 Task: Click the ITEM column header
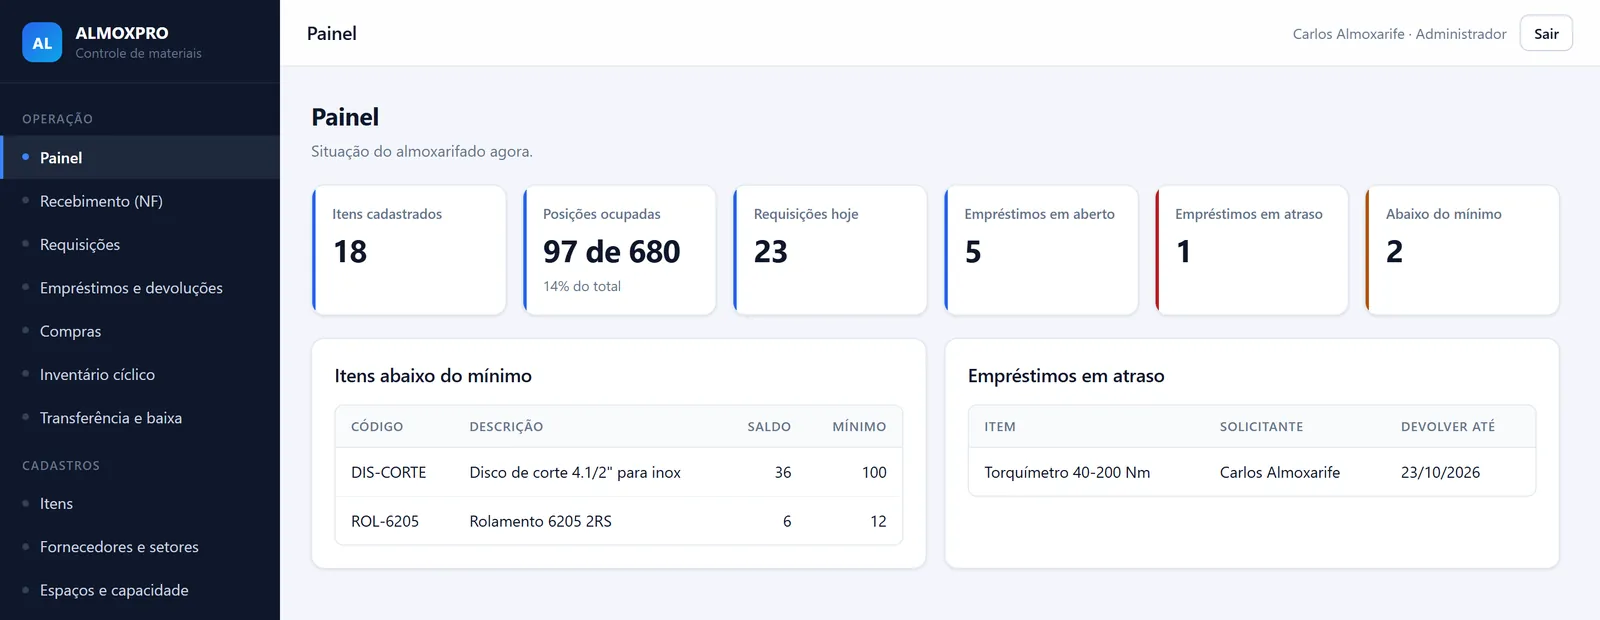coord(1000,426)
